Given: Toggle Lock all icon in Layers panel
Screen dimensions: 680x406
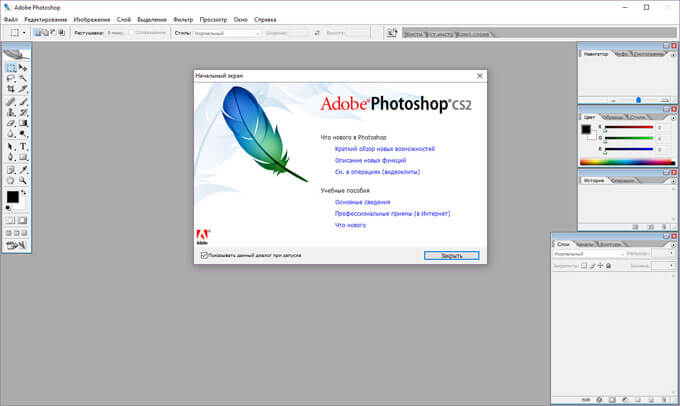Looking at the screenshot, I should pyautogui.click(x=608, y=266).
